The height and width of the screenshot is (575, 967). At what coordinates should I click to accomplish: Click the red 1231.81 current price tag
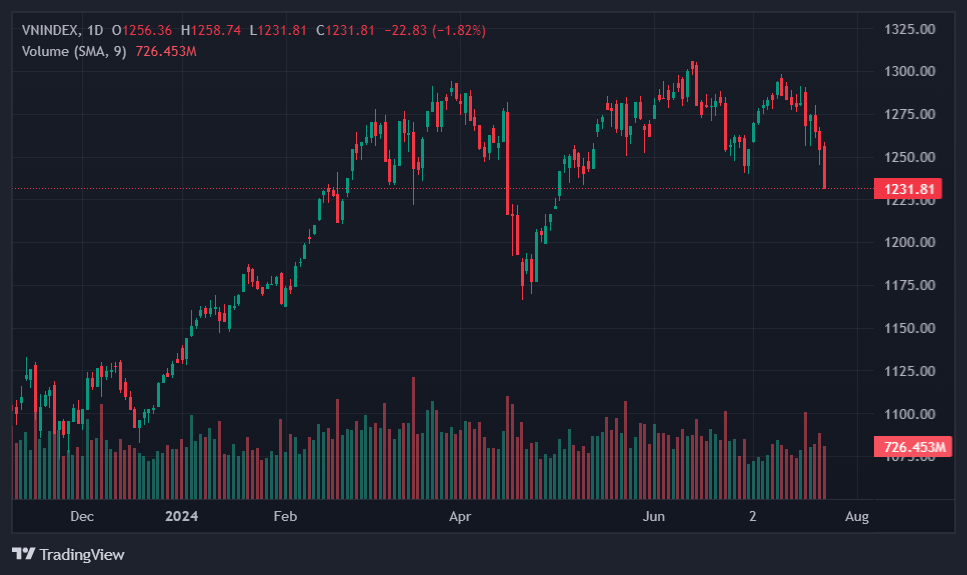coord(909,189)
